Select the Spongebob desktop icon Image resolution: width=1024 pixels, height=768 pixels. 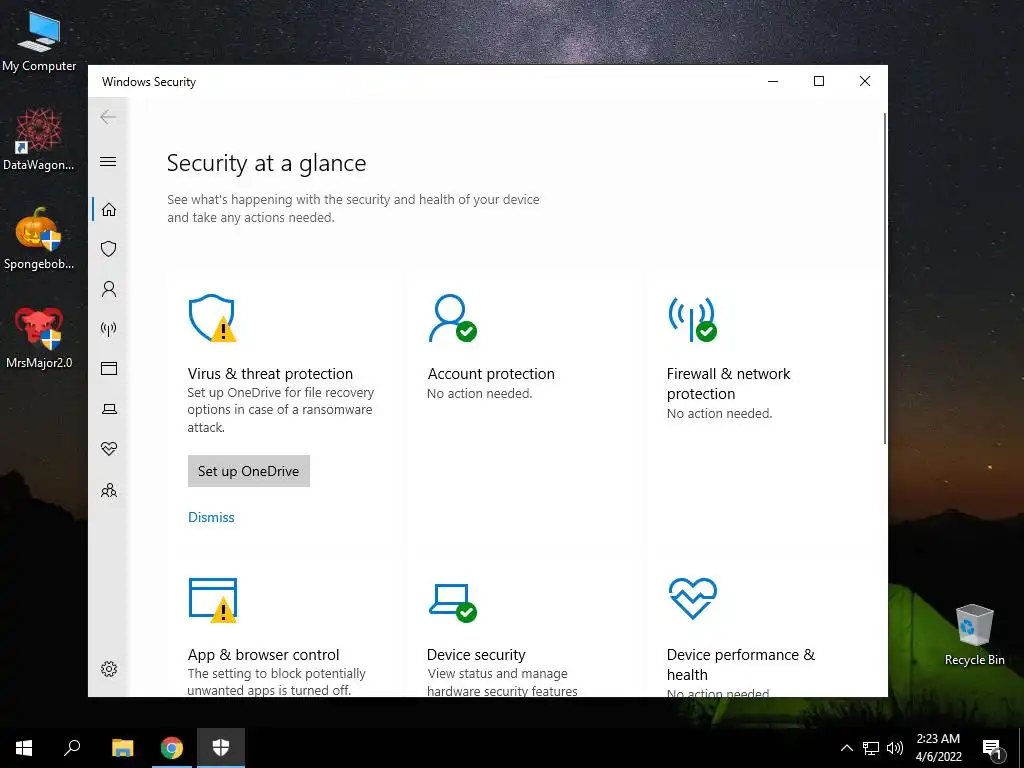(39, 239)
